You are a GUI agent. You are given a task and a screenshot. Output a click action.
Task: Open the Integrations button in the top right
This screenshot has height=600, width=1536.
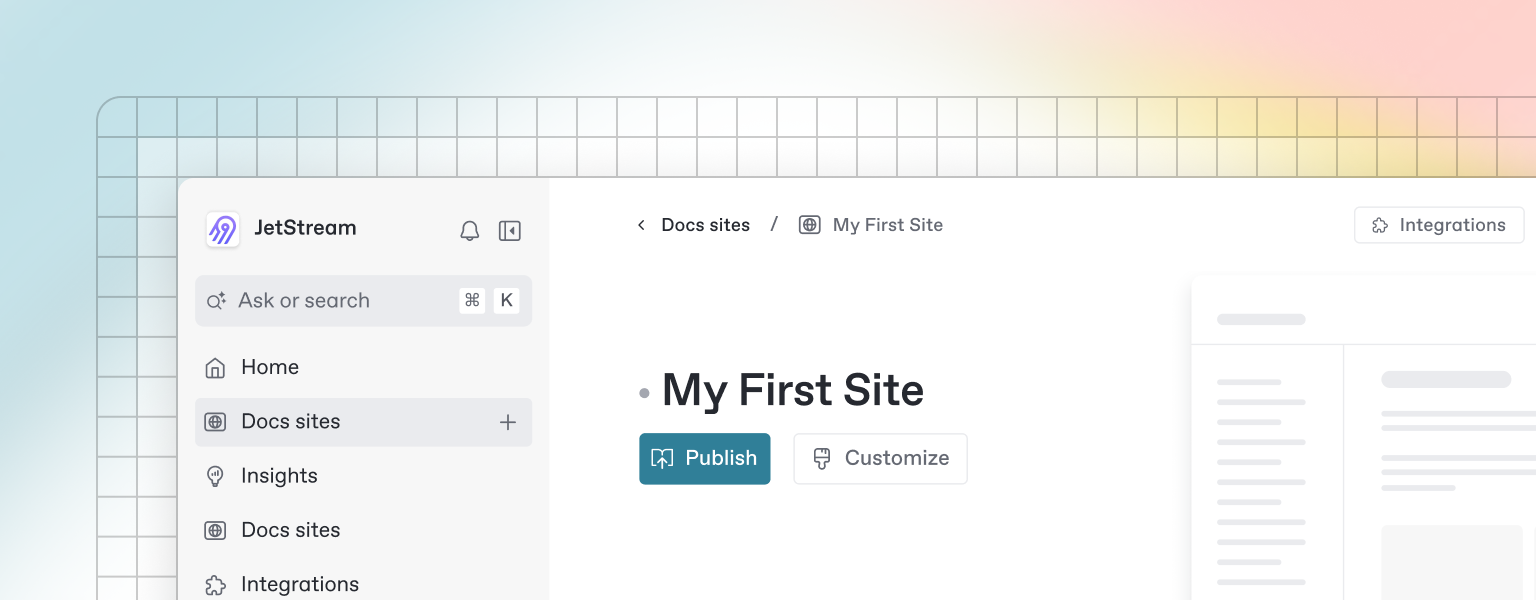1438,225
